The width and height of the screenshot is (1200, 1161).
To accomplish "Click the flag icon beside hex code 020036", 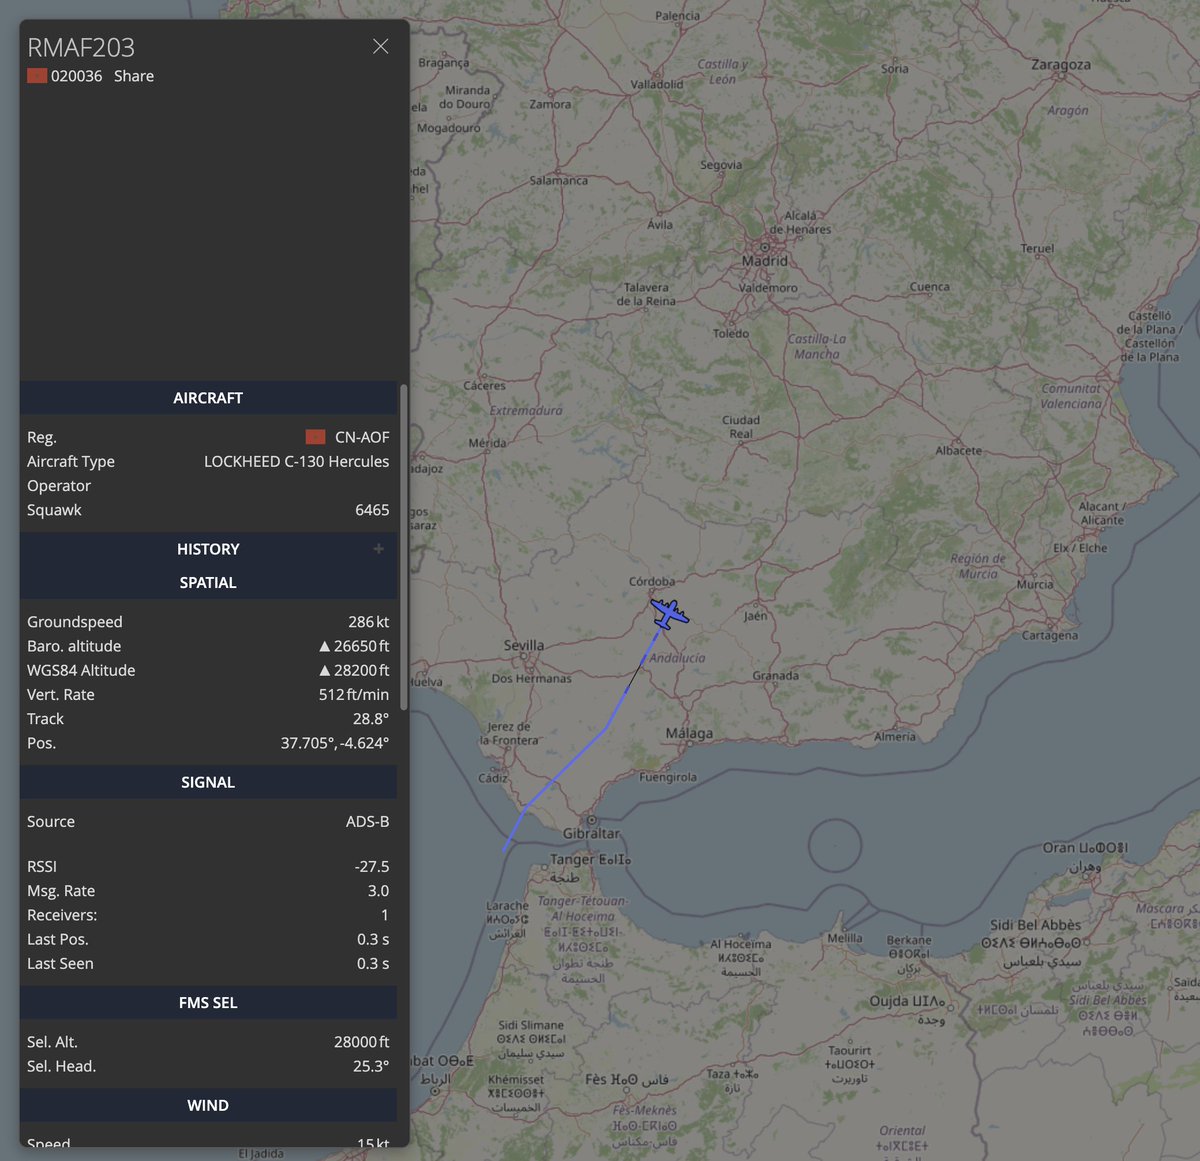I will pyautogui.click(x=37, y=76).
